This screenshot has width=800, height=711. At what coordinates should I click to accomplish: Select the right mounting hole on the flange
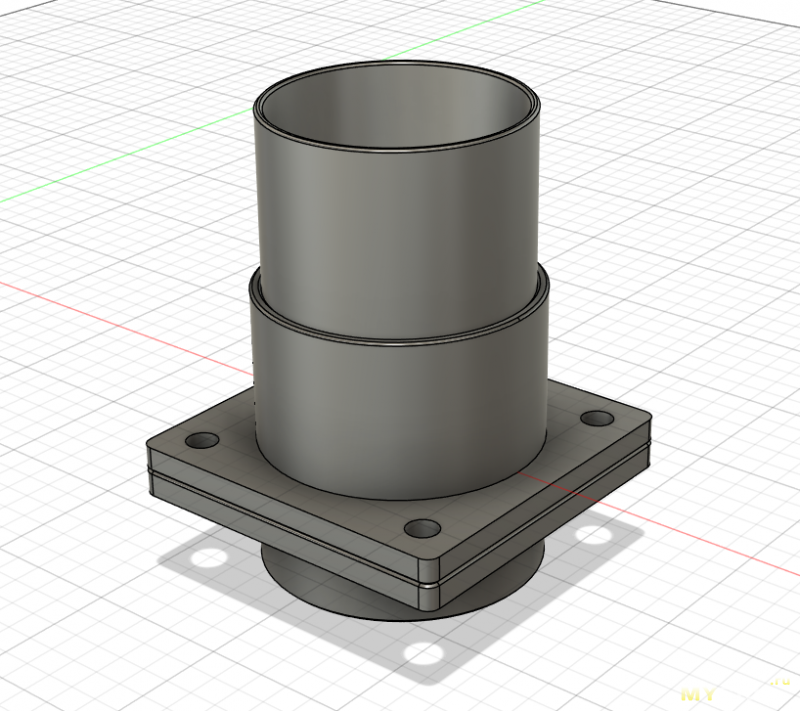click(x=597, y=419)
